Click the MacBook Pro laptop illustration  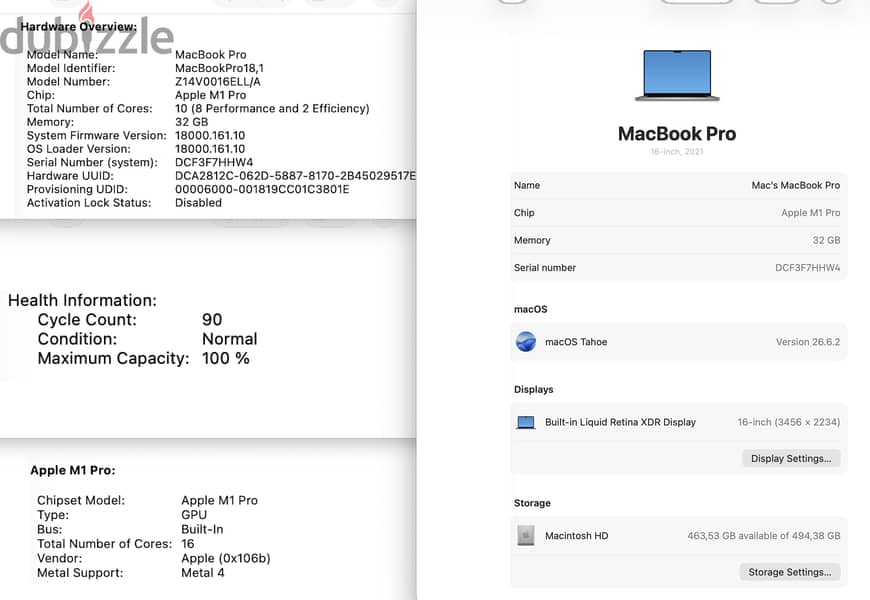point(677,75)
